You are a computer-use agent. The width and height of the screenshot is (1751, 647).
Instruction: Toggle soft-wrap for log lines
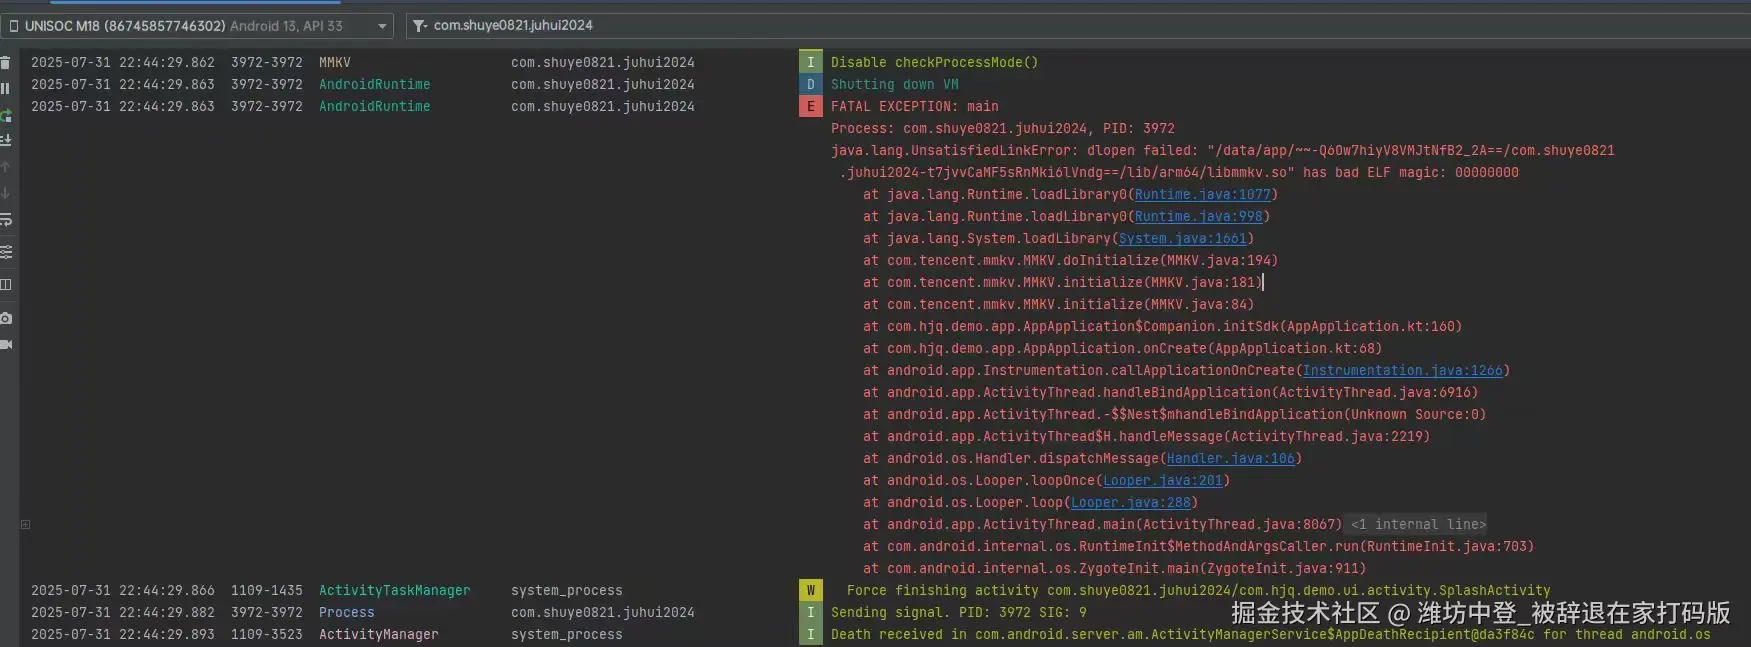[x=5, y=219]
